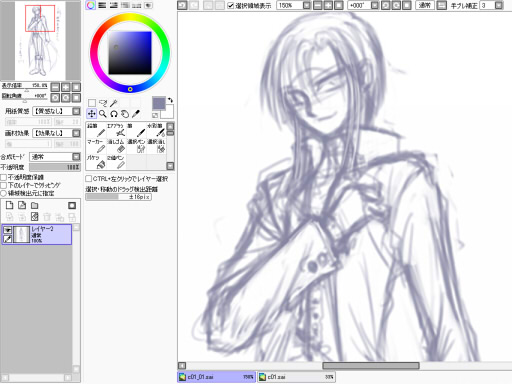Adjust the 不透明度 layer opacity slider
512x384 pixels.
pos(55,167)
